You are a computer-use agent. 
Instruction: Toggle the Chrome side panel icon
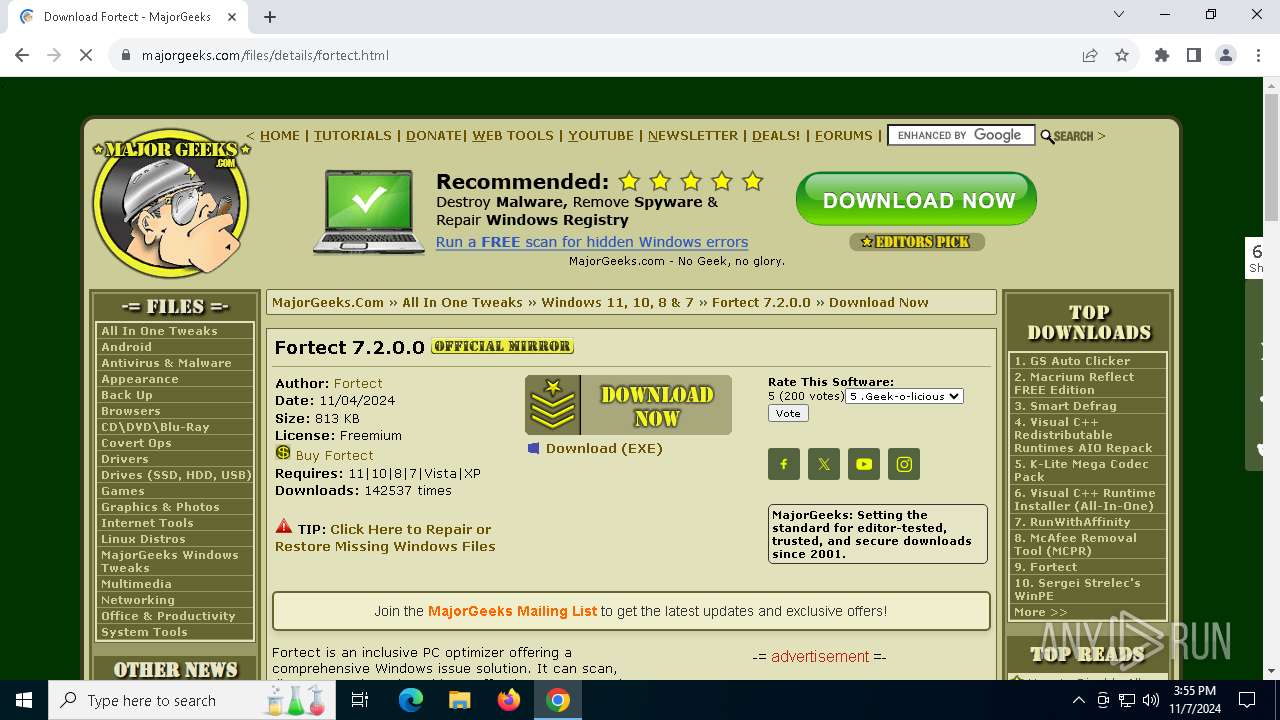pyautogui.click(x=1194, y=55)
